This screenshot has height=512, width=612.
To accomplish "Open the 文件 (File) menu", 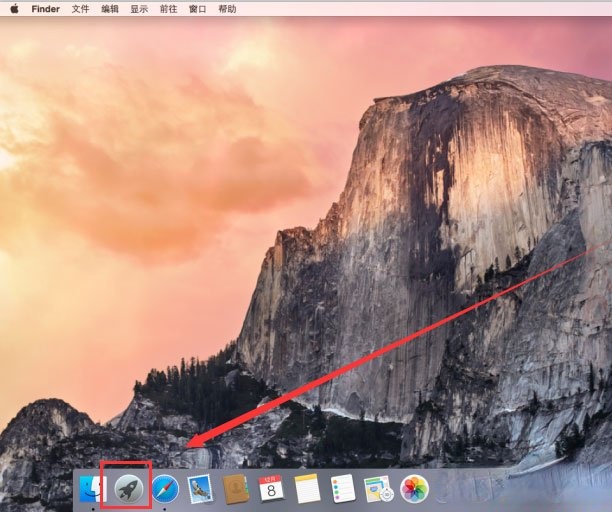I will coord(80,8).
